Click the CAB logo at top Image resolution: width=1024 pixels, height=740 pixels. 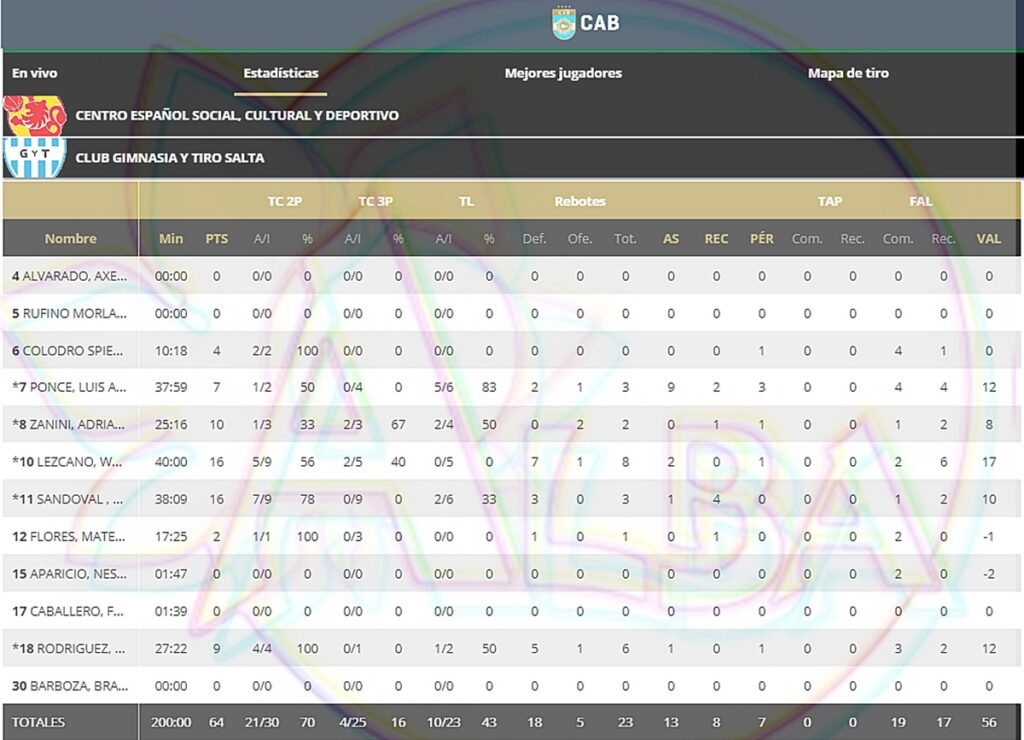click(586, 22)
